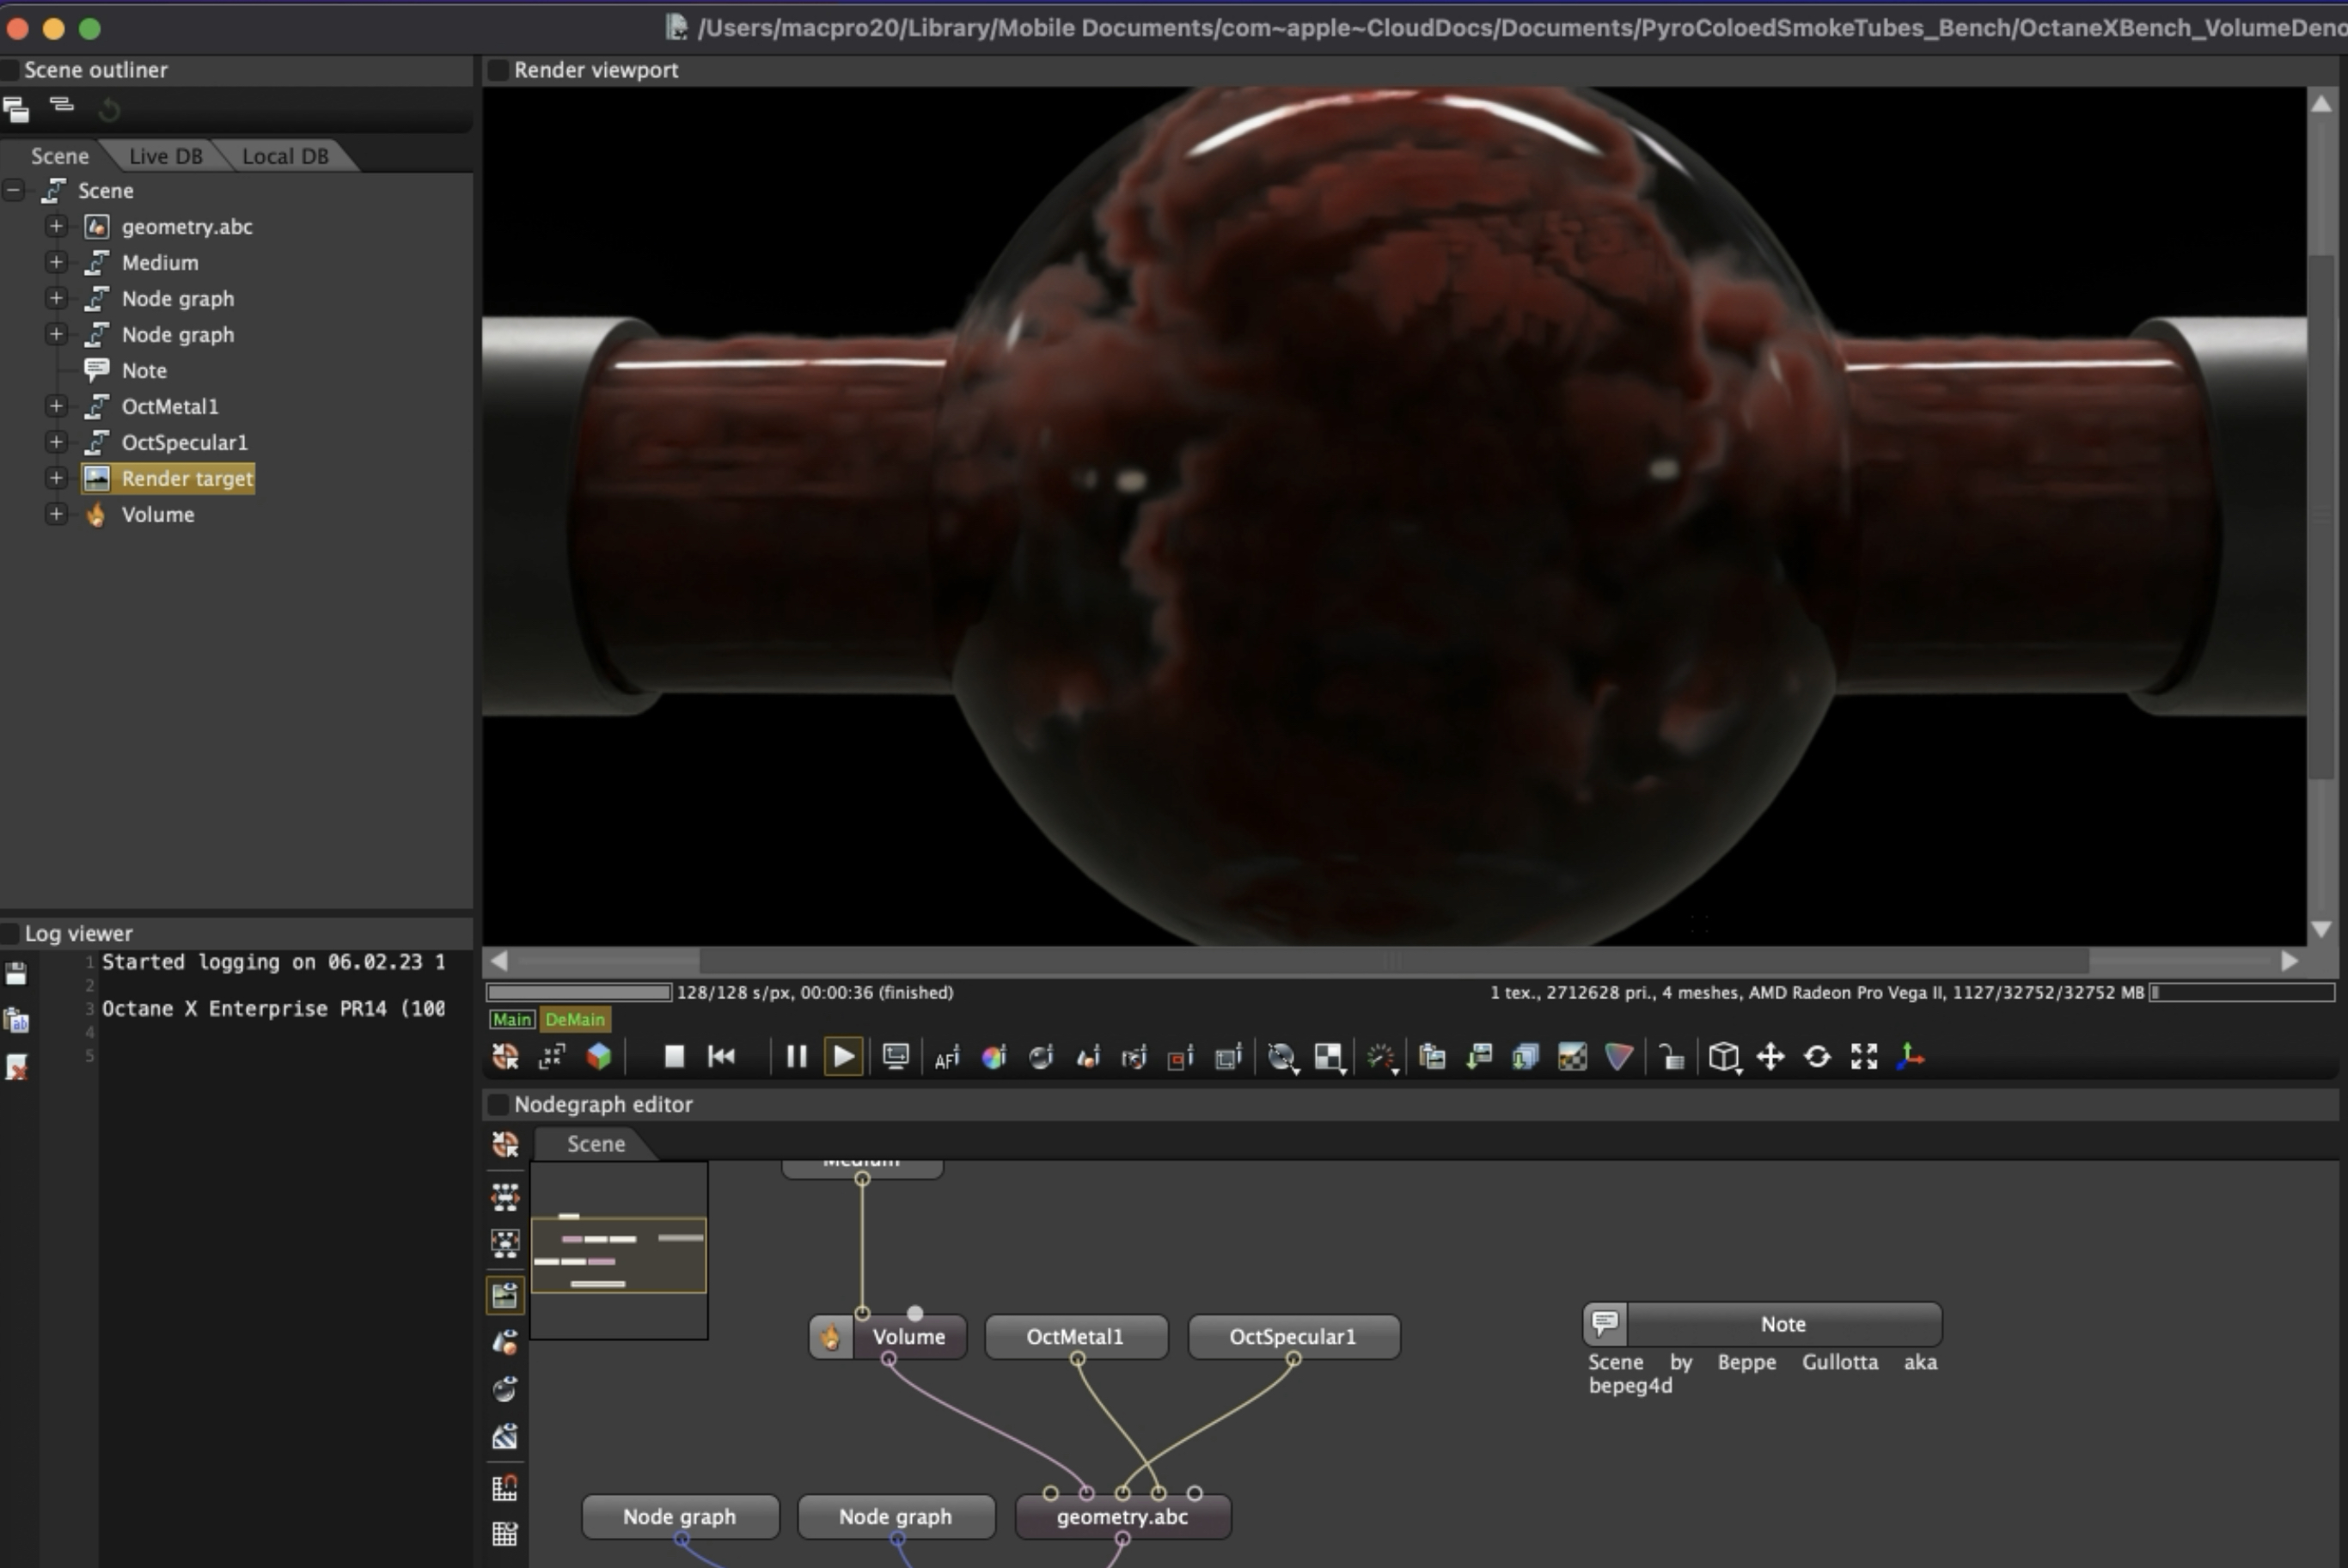Click the rotate gizmo icon
This screenshot has height=1568, width=2348.
tap(1817, 1057)
